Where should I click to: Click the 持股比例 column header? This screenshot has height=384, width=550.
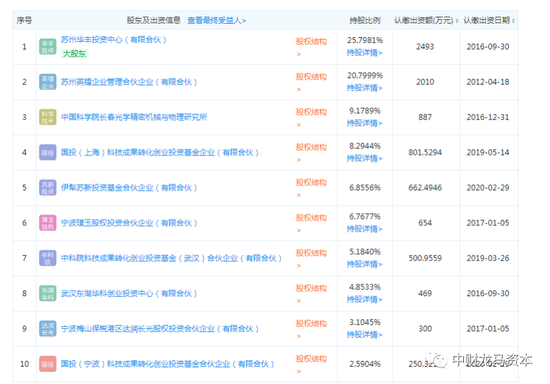pyautogui.click(x=365, y=20)
